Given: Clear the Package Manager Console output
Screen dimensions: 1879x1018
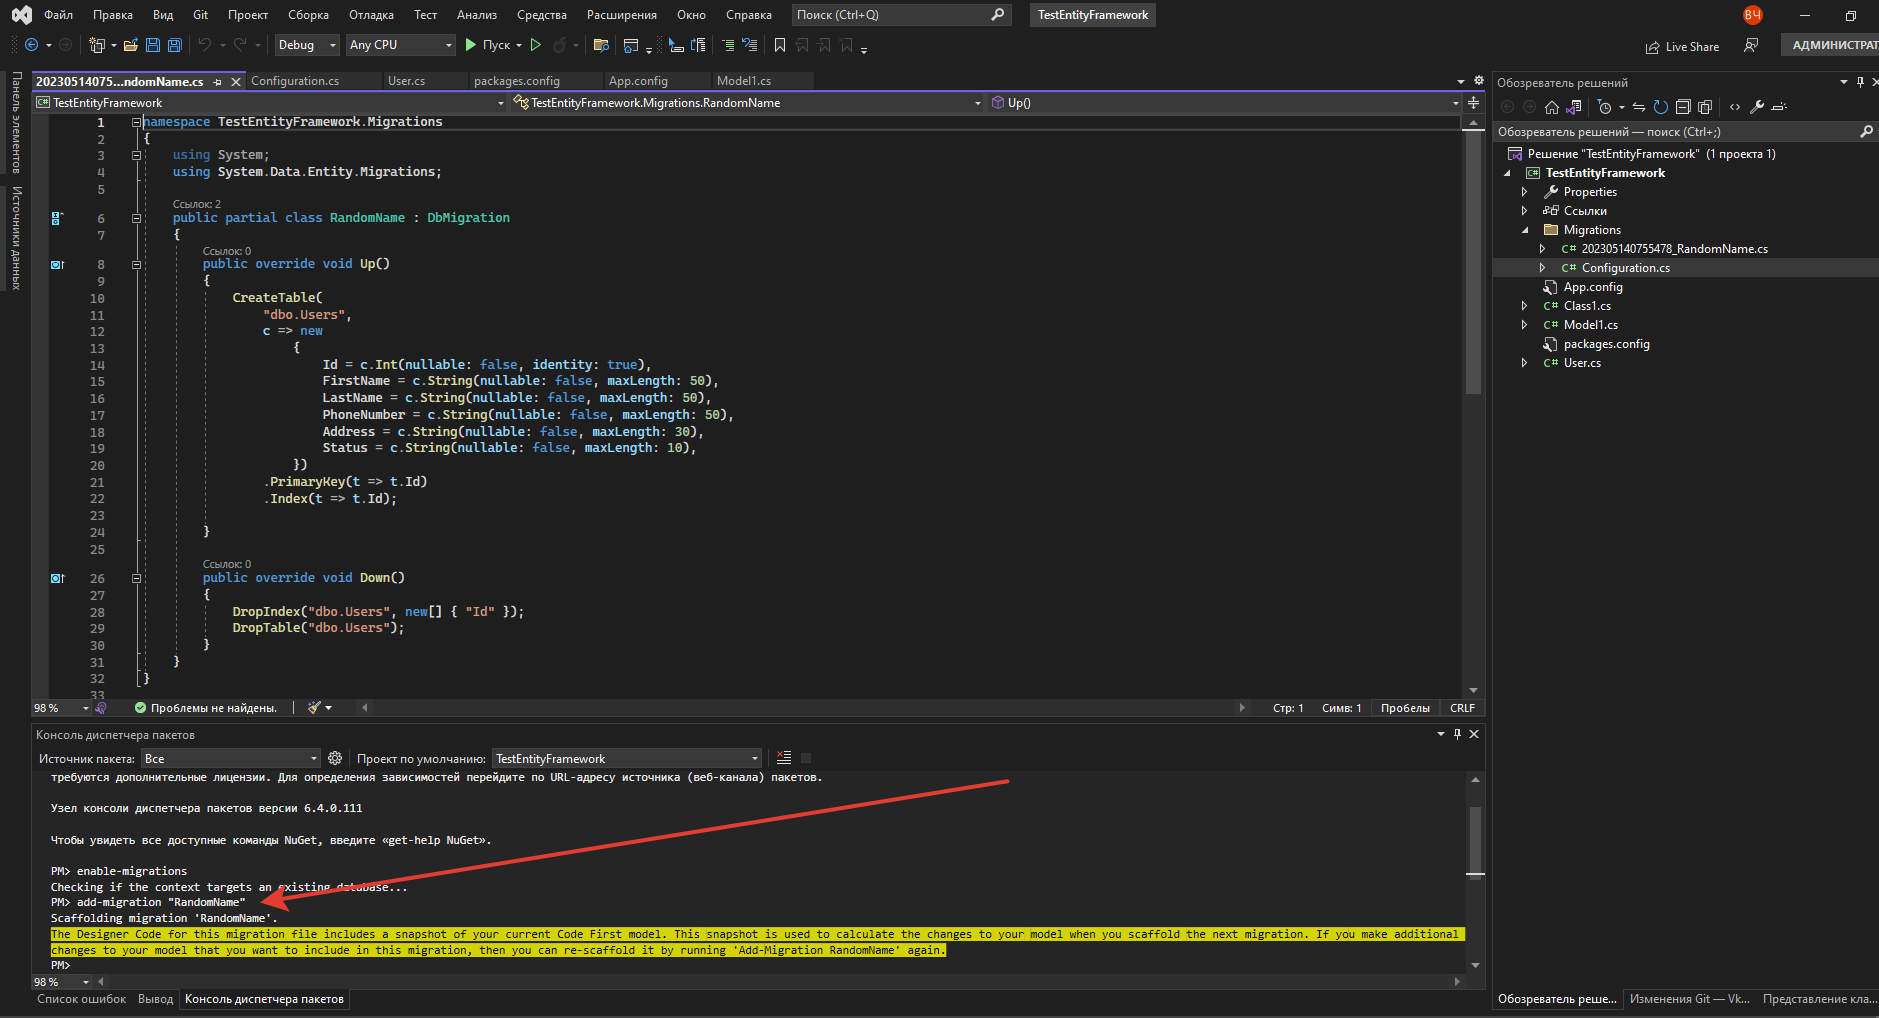Looking at the screenshot, I should 784,758.
